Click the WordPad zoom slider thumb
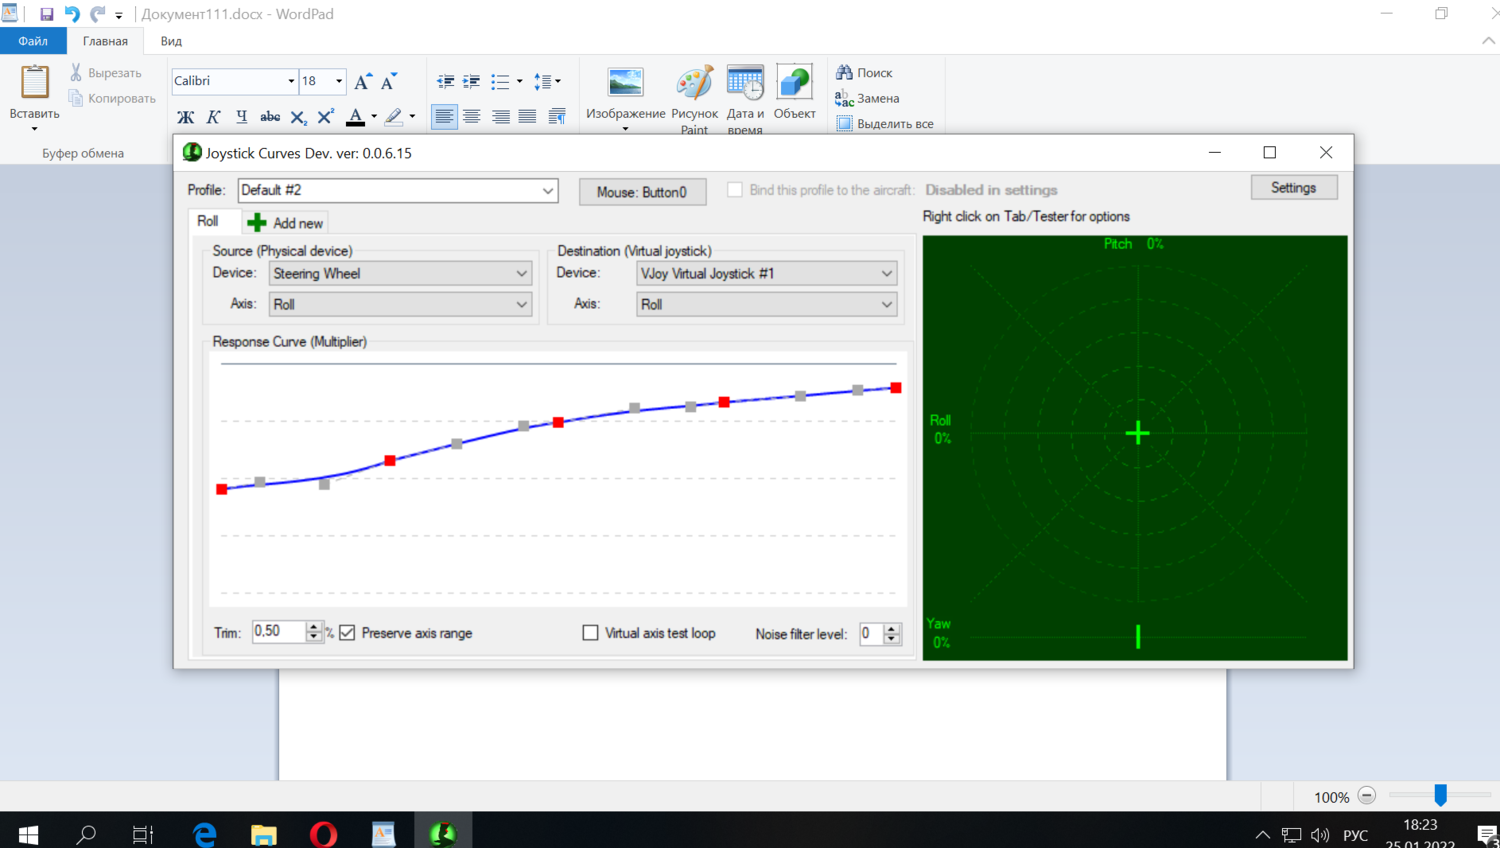Viewport: 1500px width, 848px height. 1440,795
